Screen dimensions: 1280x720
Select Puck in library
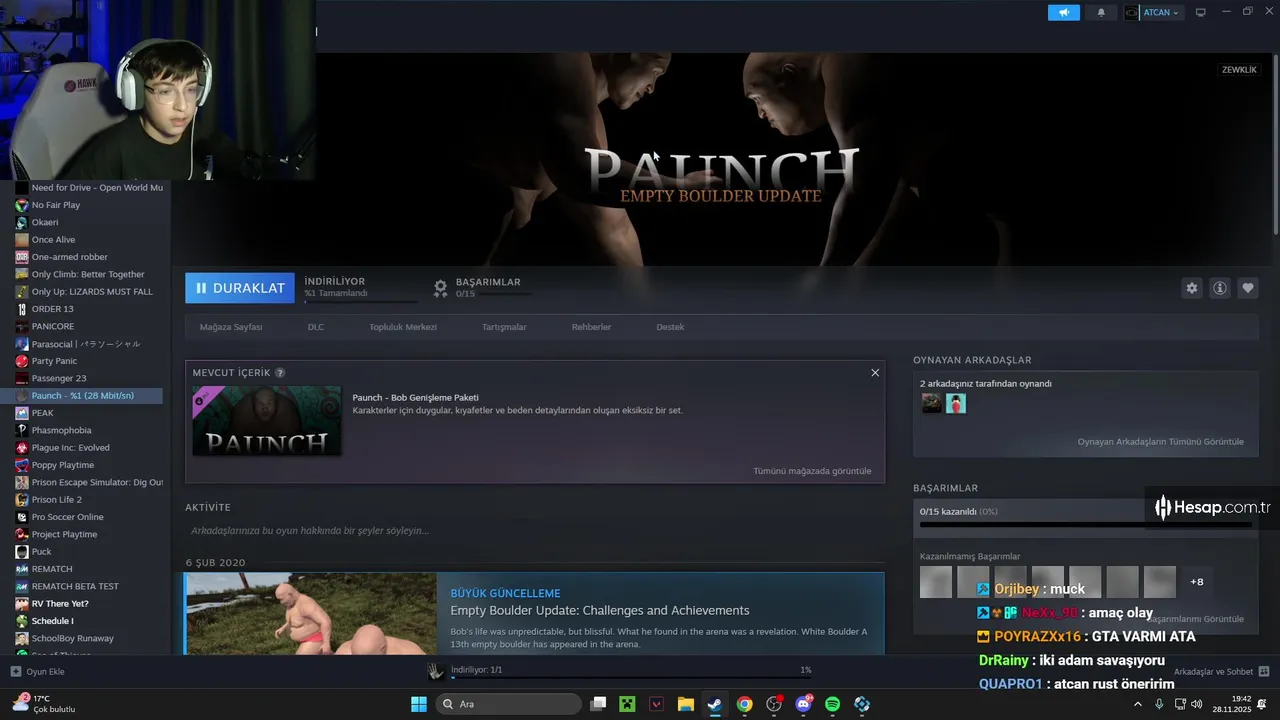89,552
